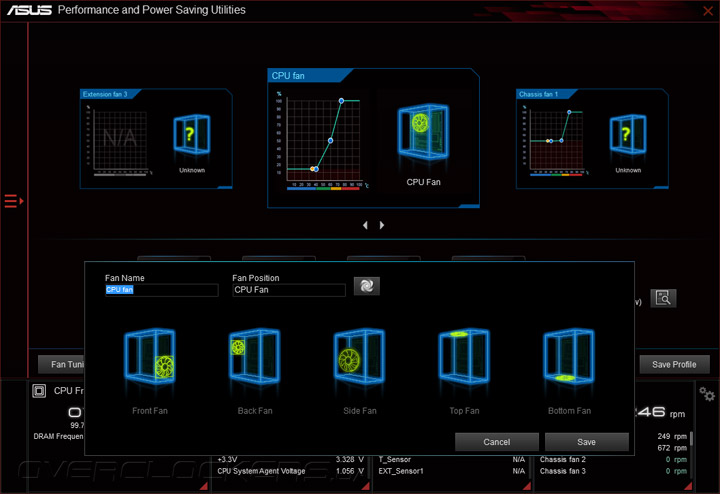Click the settings gears icon
The height and width of the screenshot is (494, 720).
707,394
